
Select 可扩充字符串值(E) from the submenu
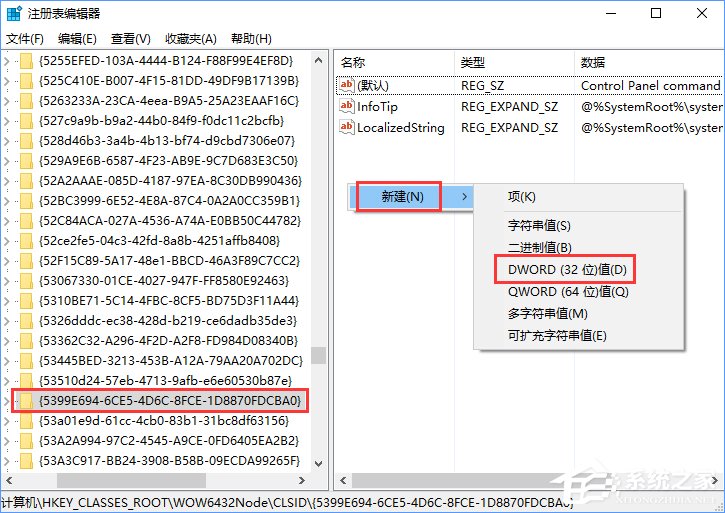578,335
